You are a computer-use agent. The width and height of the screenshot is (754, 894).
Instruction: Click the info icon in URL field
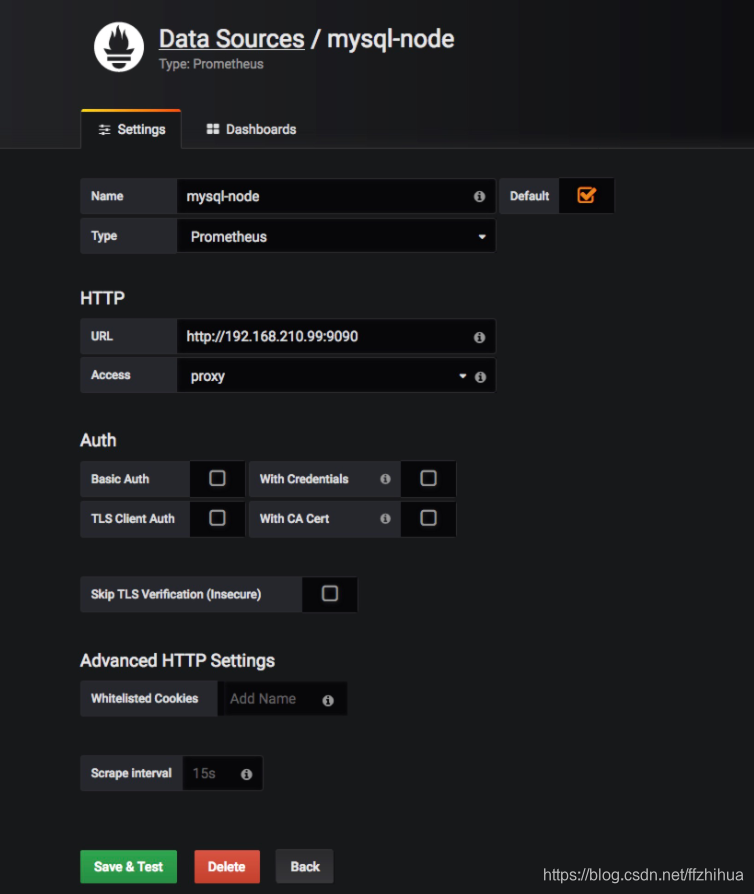coord(479,337)
